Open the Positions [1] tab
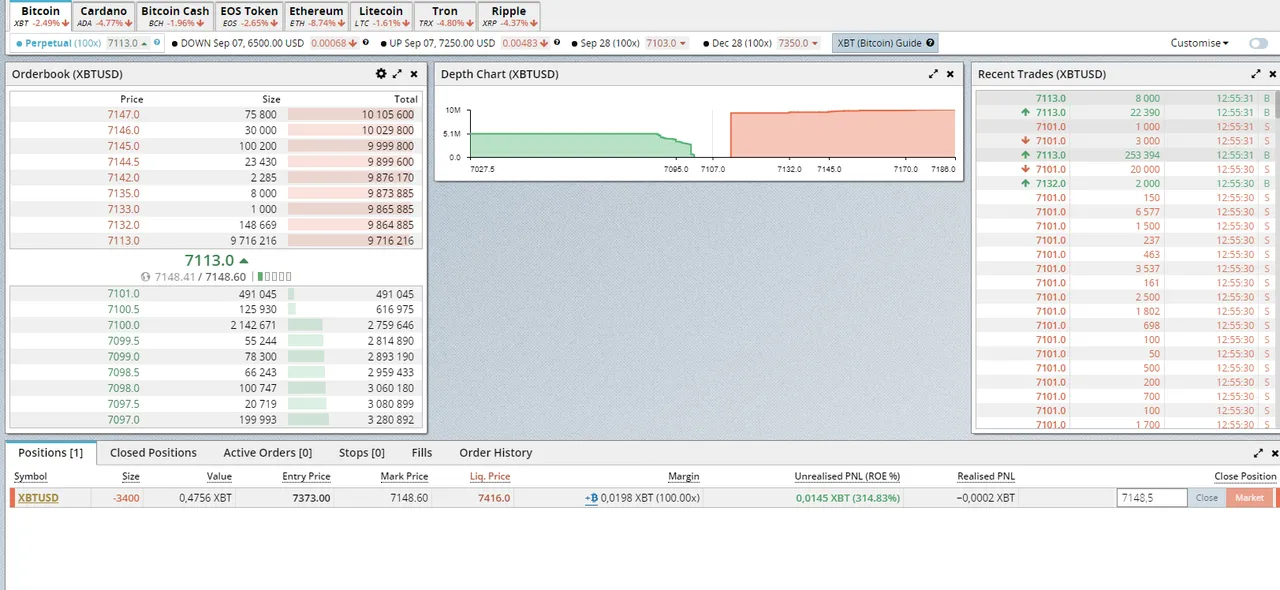Viewport: 1280px width, 590px height. (50, 453)
